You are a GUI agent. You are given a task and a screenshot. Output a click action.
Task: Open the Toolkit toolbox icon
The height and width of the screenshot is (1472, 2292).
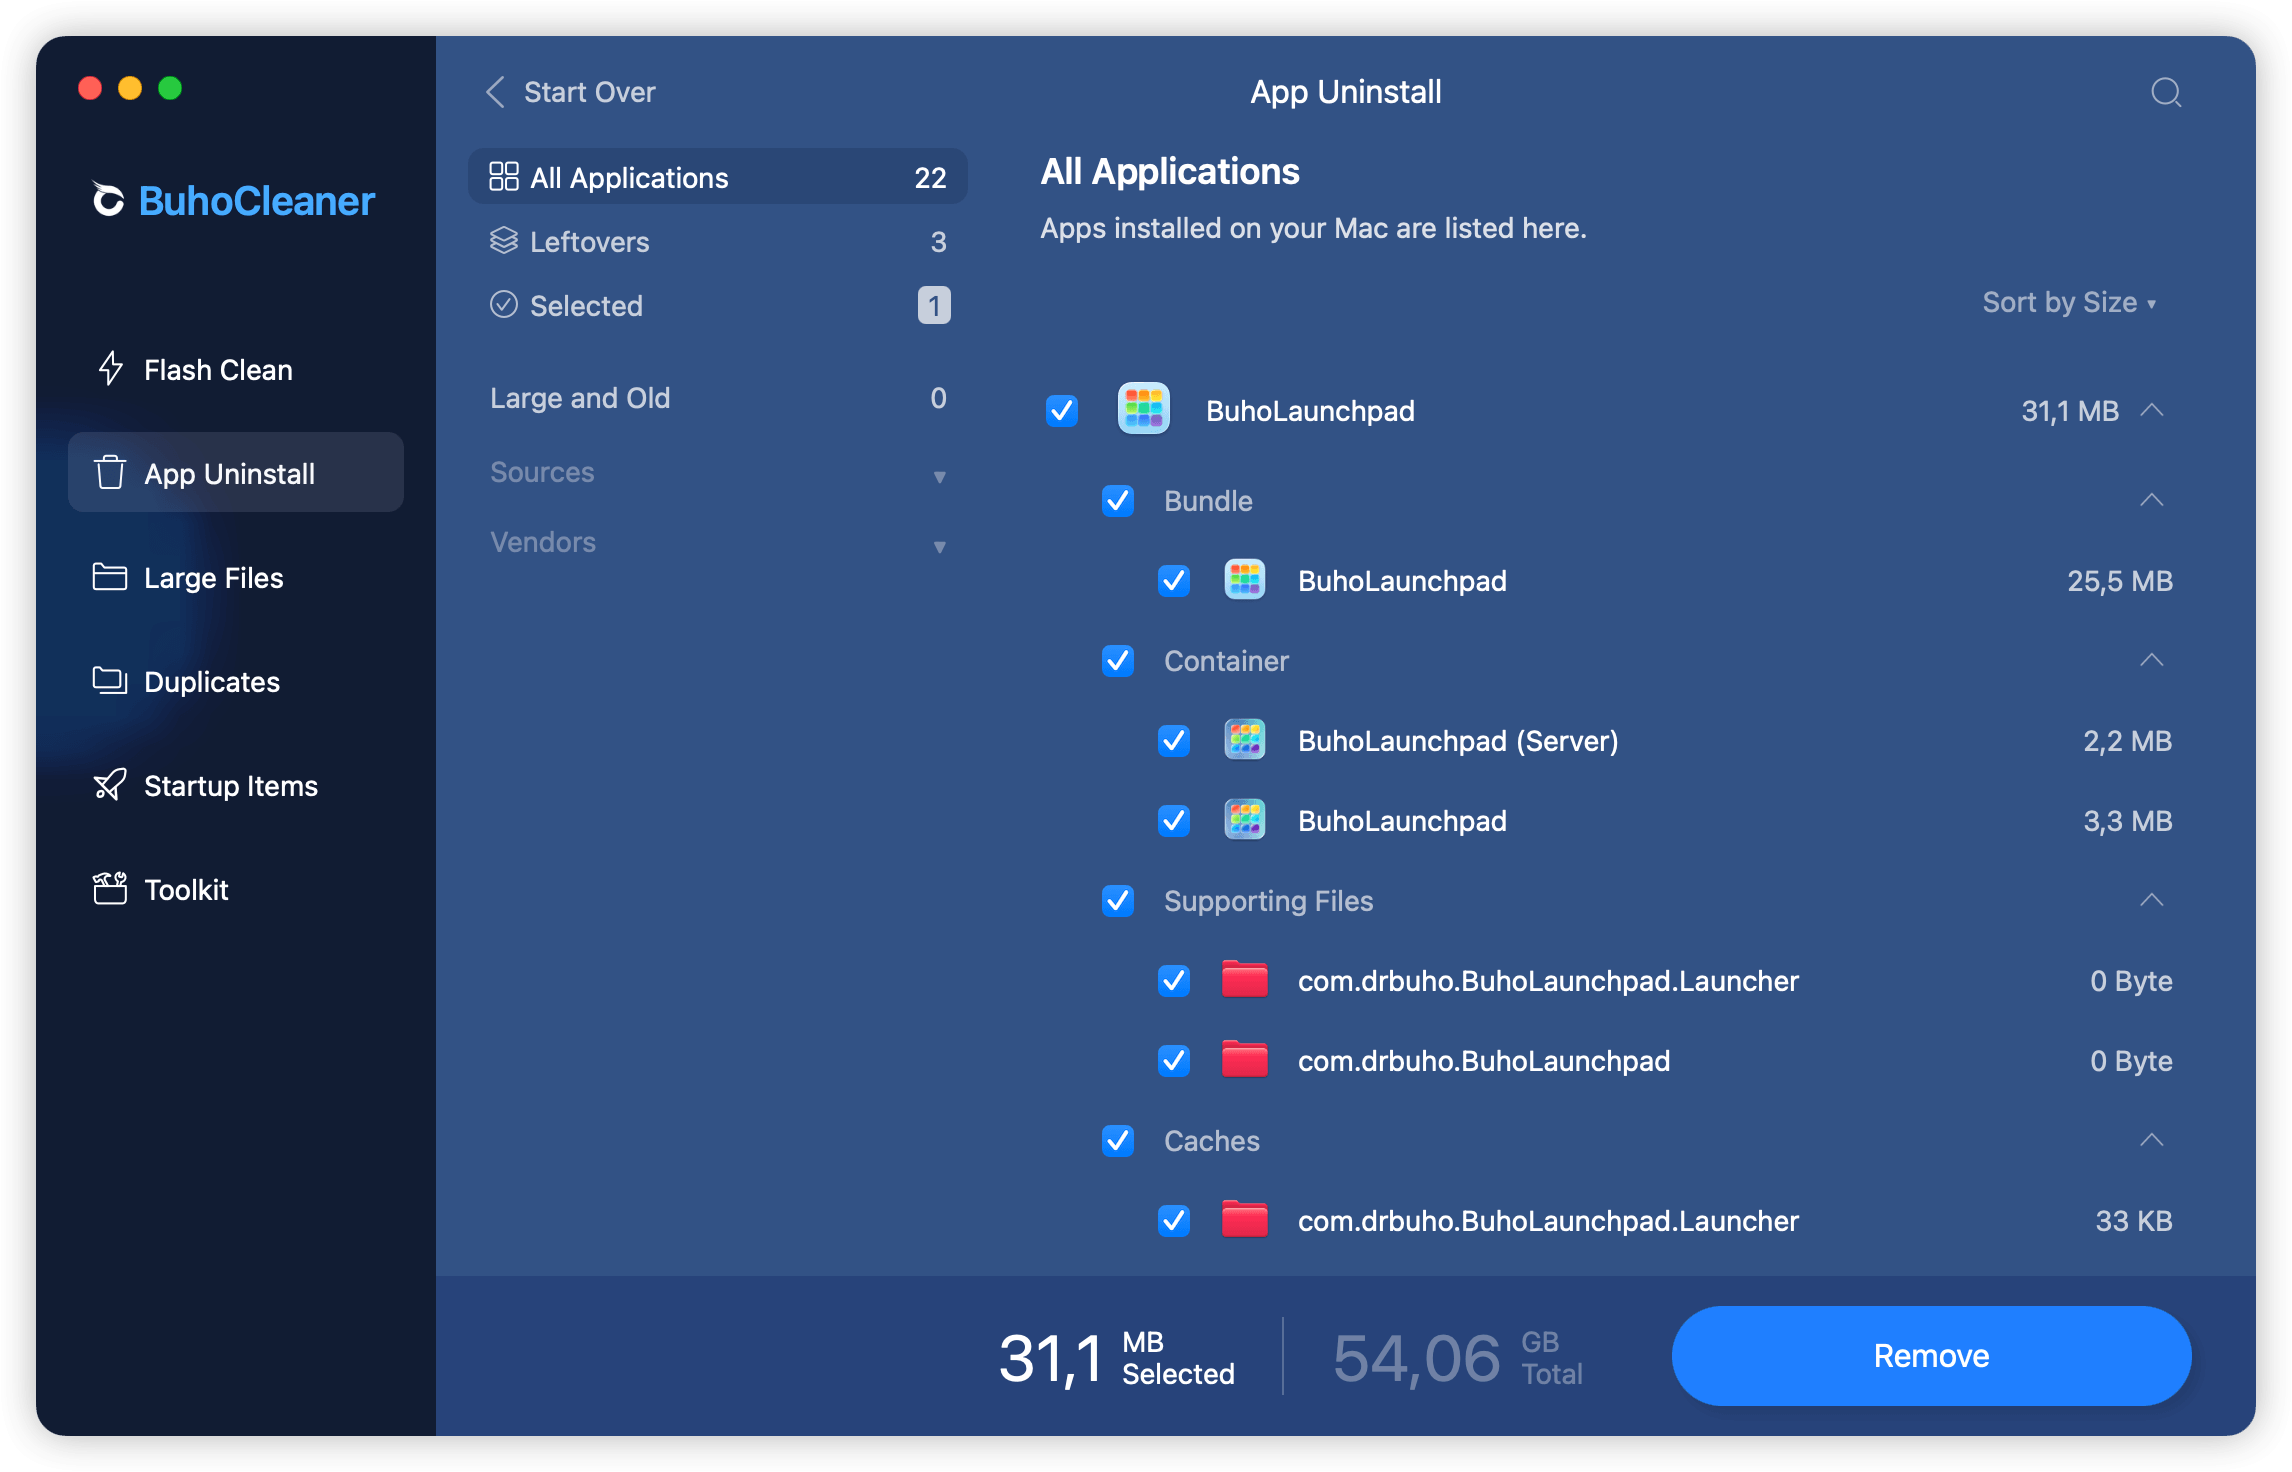(110, 889)
